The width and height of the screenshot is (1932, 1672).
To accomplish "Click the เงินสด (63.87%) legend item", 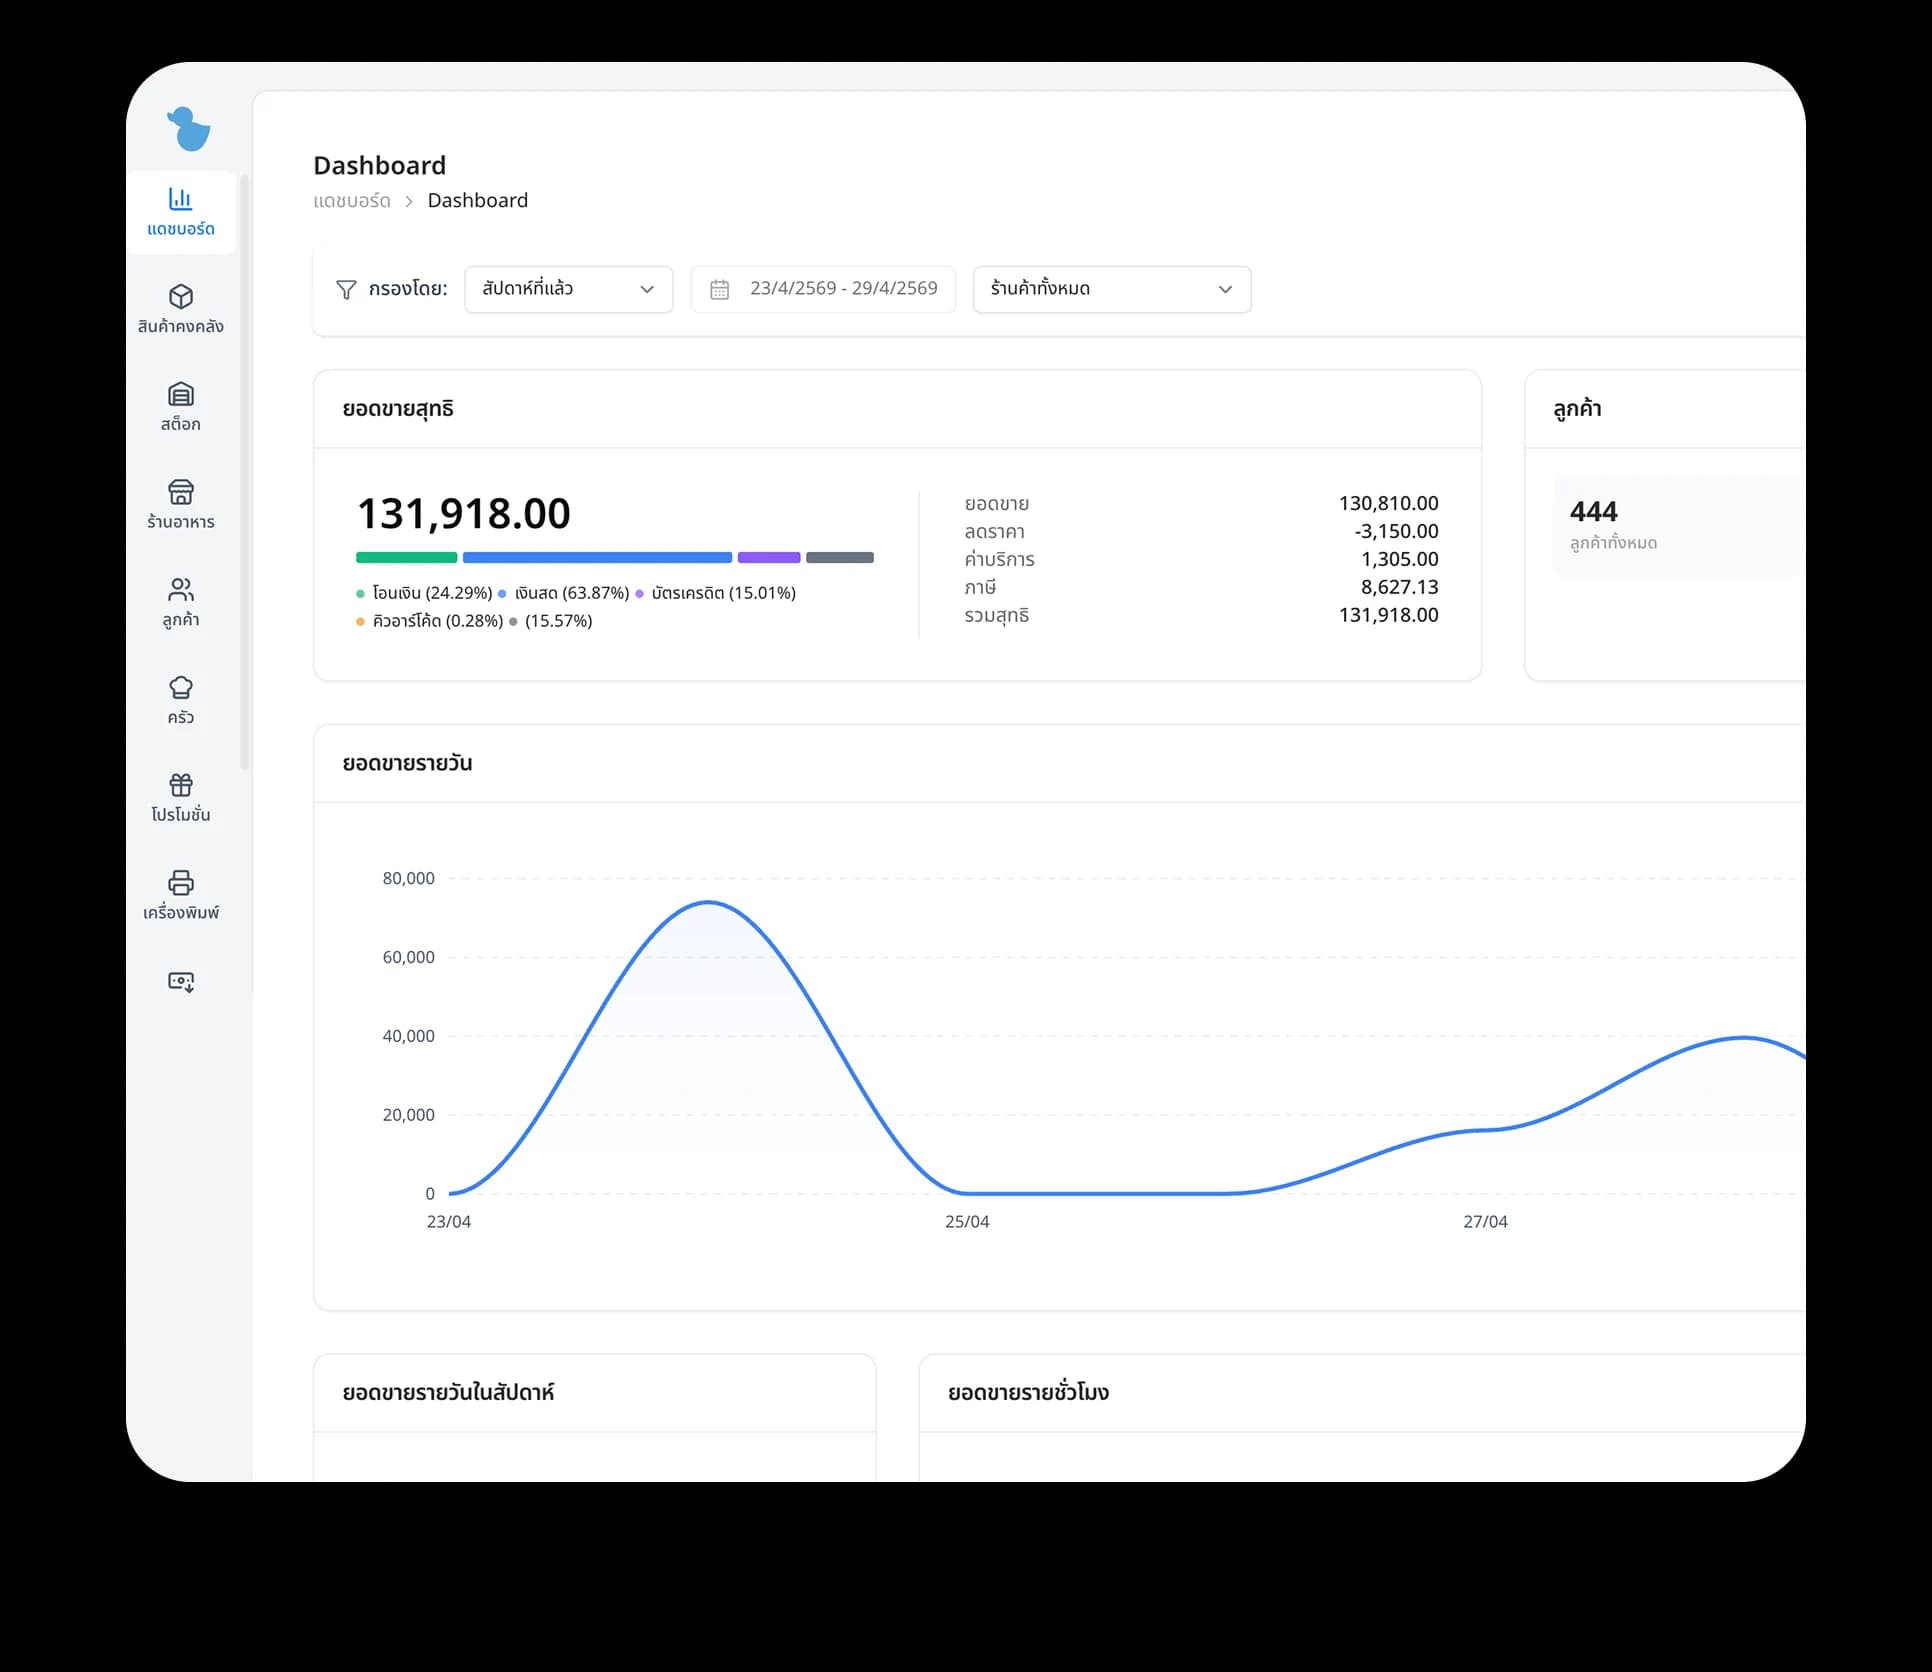I will click(563, 593).
